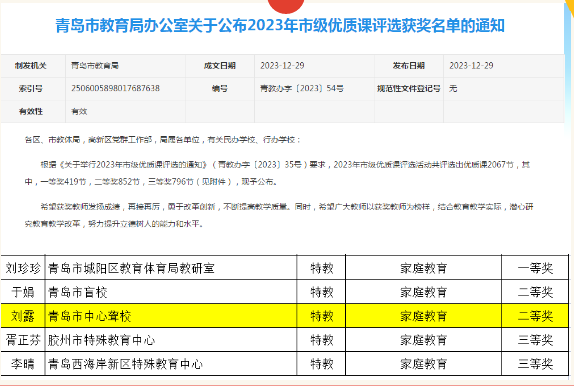Select the name cell 李晴
The image size is (574, 386).
tap(23, 364)
